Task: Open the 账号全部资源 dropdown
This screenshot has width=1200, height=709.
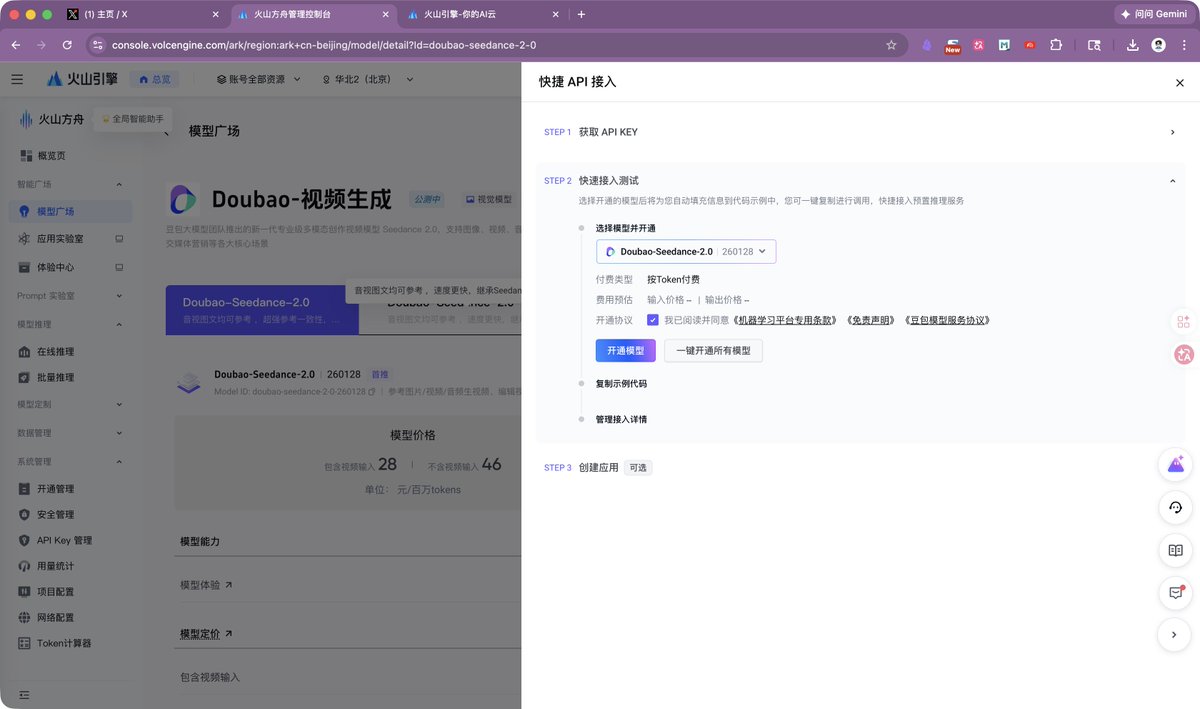Action: point(259,79)
